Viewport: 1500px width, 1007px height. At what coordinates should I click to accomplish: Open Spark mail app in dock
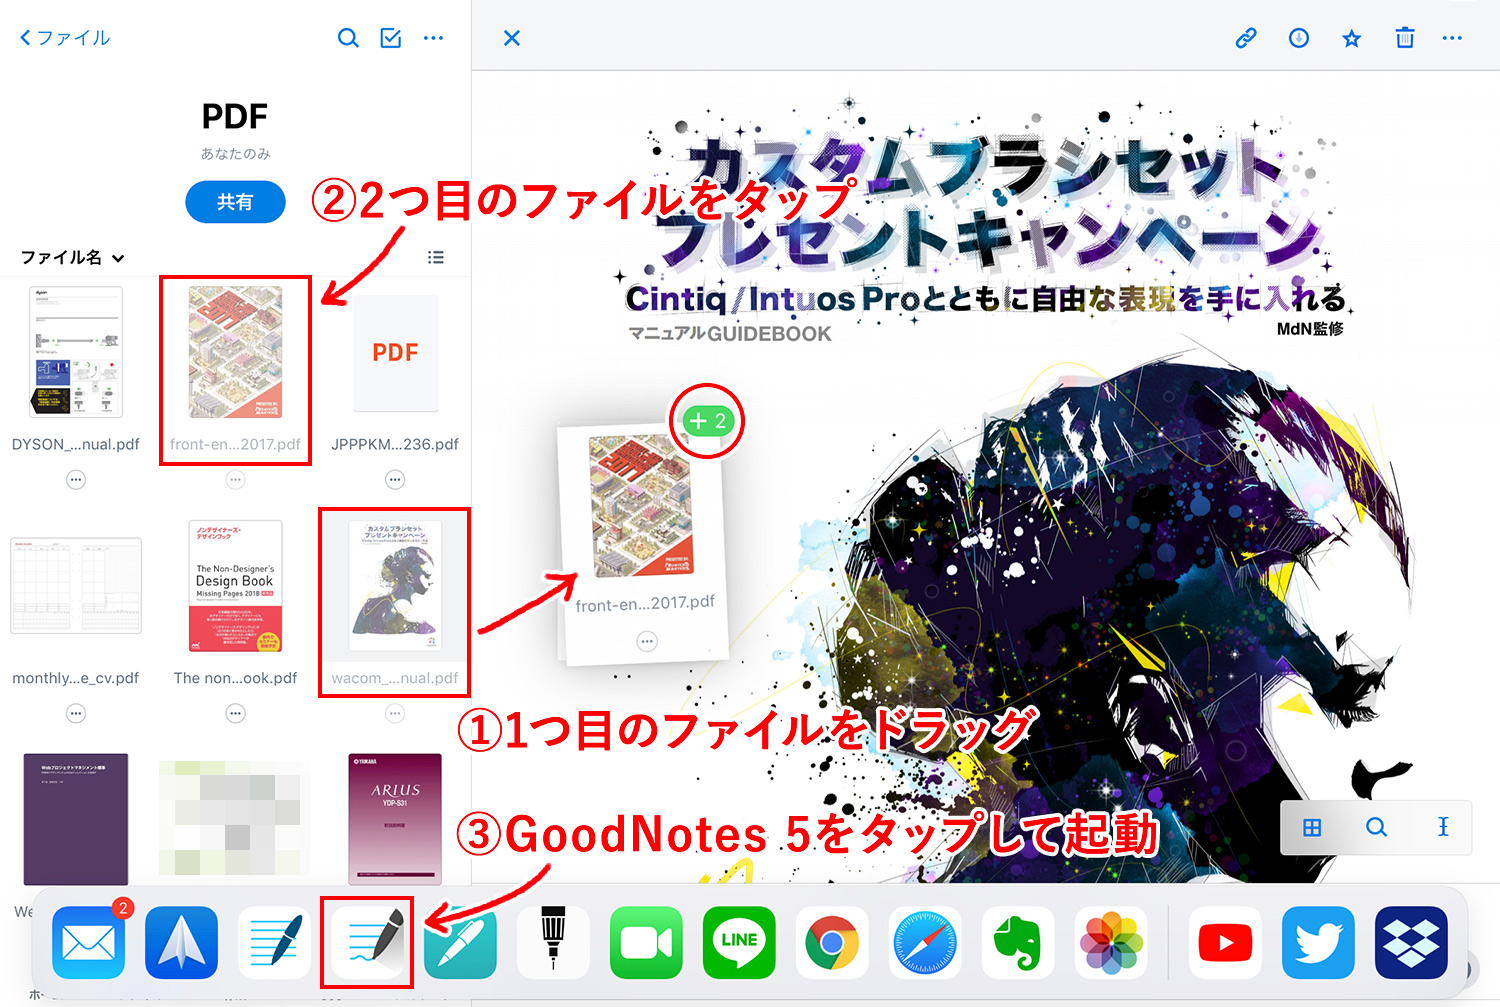[182, 943]
